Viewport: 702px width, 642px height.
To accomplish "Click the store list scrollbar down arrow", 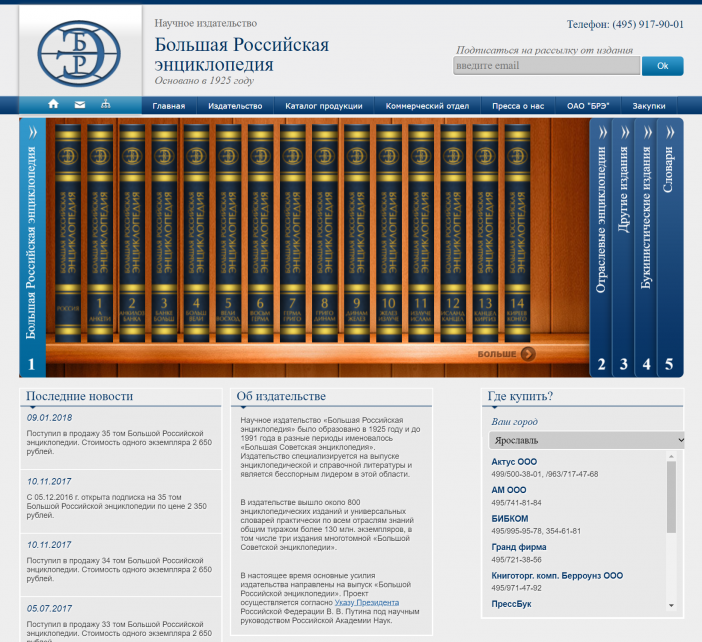I will (x=671, y=606).
